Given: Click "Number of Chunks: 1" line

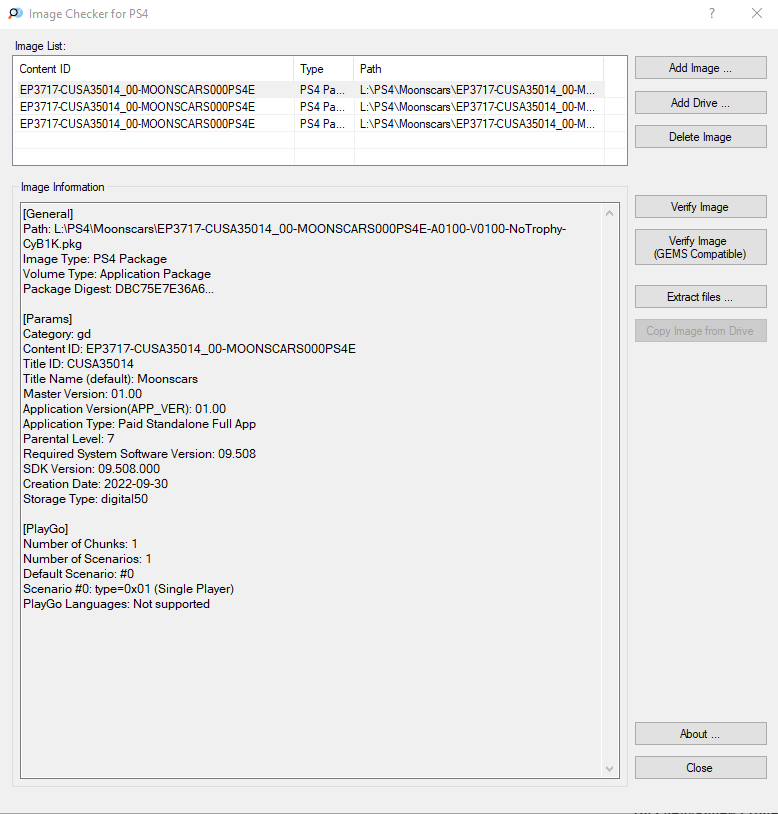Looking at the screenshot, I should (80, 544).
